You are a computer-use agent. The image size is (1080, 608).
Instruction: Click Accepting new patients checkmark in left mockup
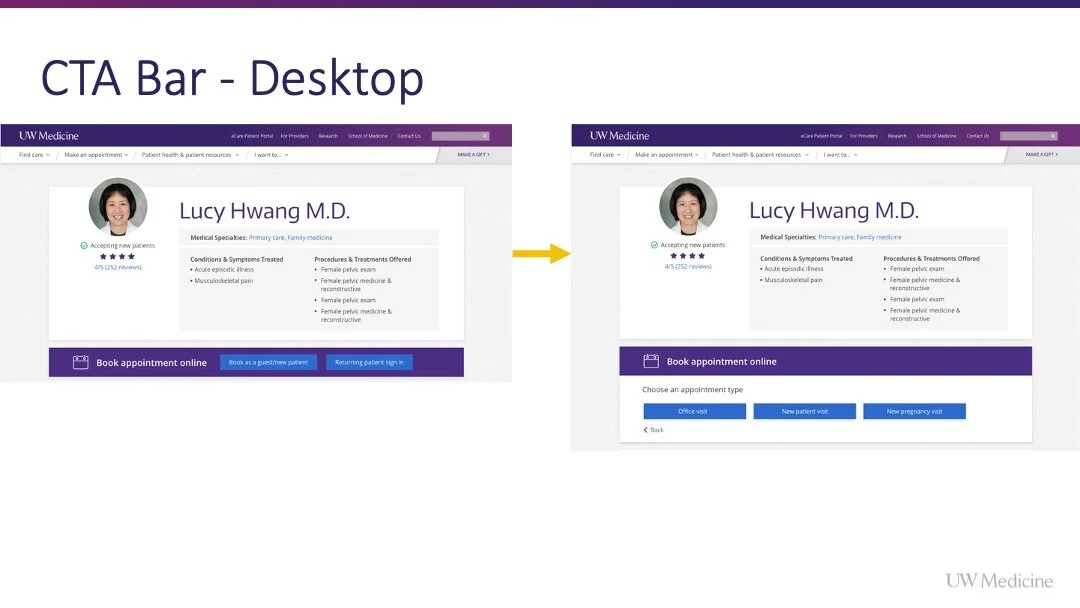[84, 245]
